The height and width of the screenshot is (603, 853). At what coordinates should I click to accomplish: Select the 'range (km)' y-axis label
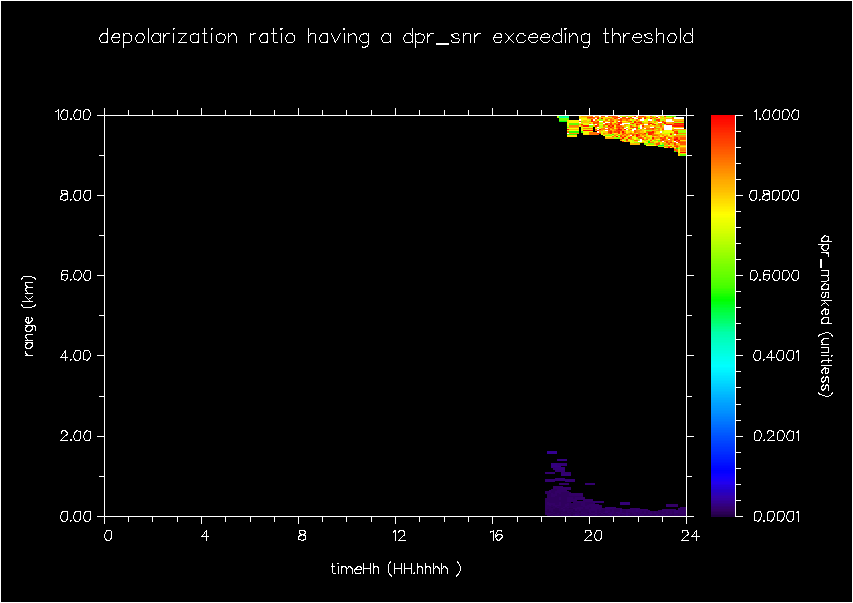(x=29, y=316)
